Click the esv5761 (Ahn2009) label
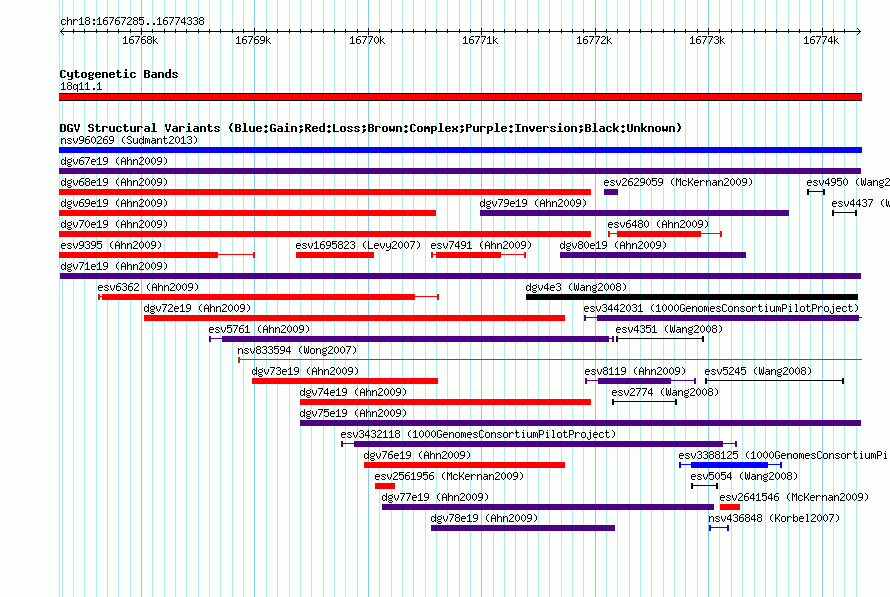This screenshot has height=597, width=890. [x=259, y=329]
